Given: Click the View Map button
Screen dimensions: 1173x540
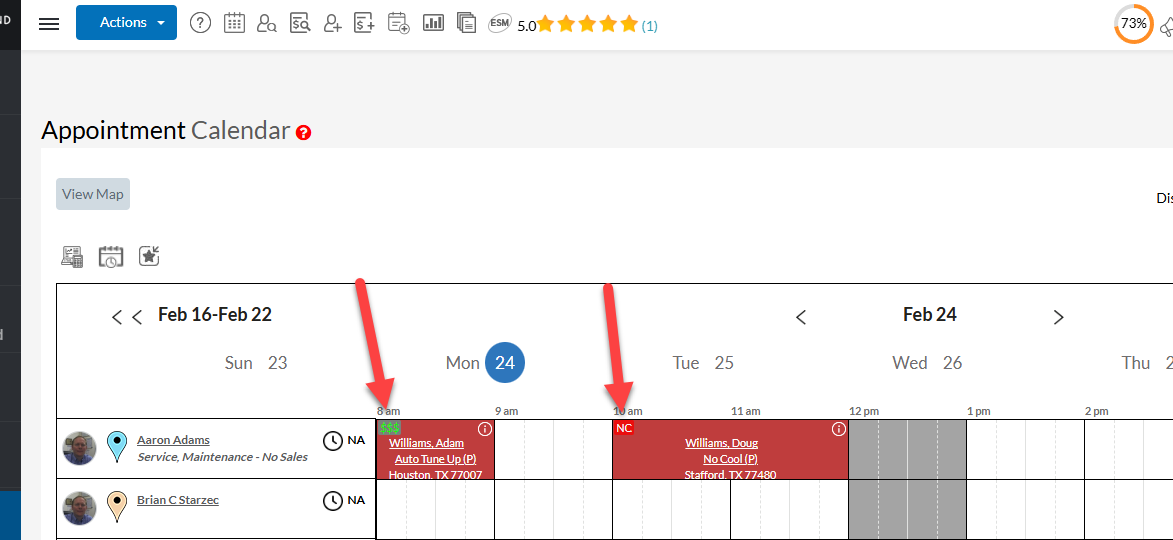Looking at the screenshot, I should pyautogui.click(x=93, y=194).
